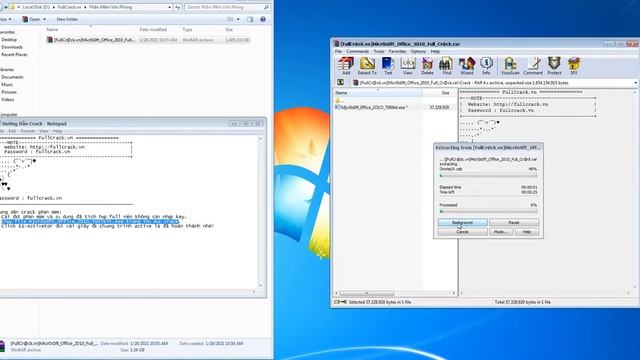Open the Options menu in WinRAR

click(x=418, y=51)
